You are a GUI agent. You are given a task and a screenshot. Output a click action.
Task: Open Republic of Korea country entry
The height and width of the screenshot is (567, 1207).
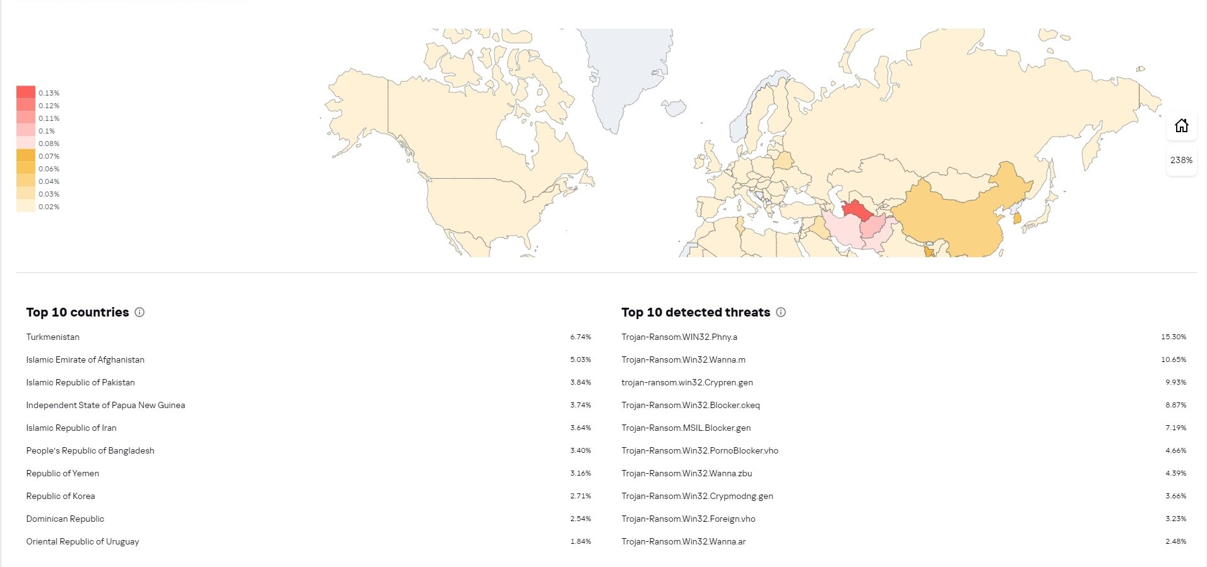(x=61, y=496)
